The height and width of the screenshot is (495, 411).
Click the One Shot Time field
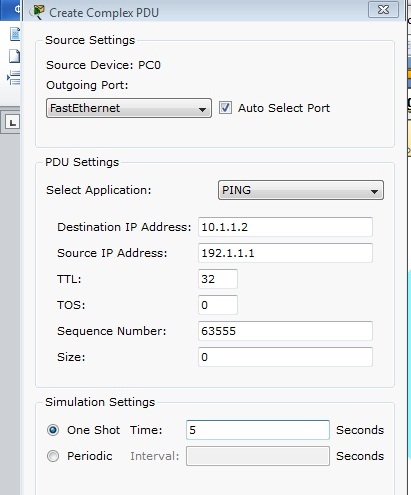(258, 430)
